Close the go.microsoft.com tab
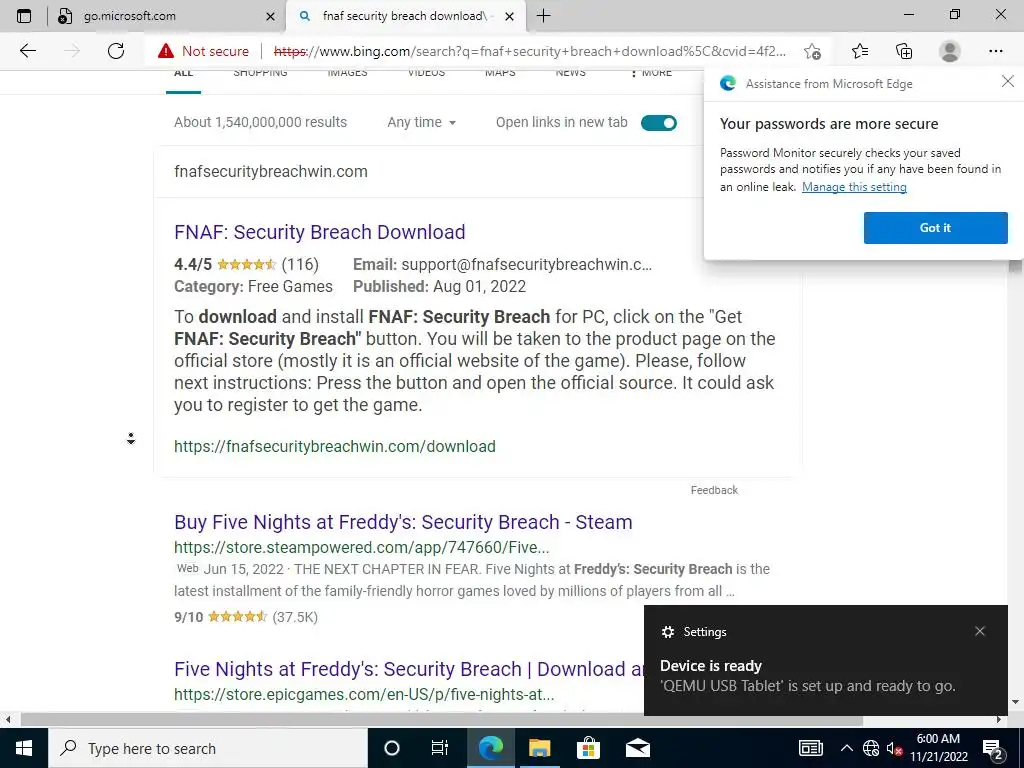The height and width of the screenshot is (768, 1024). [270, 16]
